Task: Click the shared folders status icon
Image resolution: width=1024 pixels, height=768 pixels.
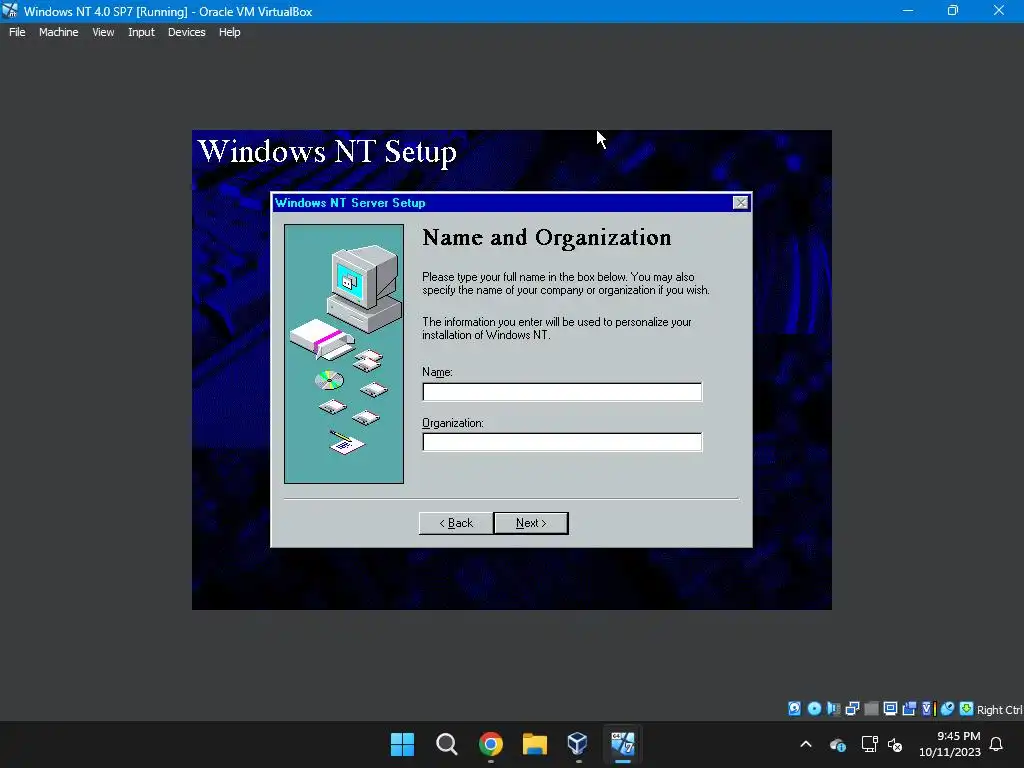Action: point(908,709)
